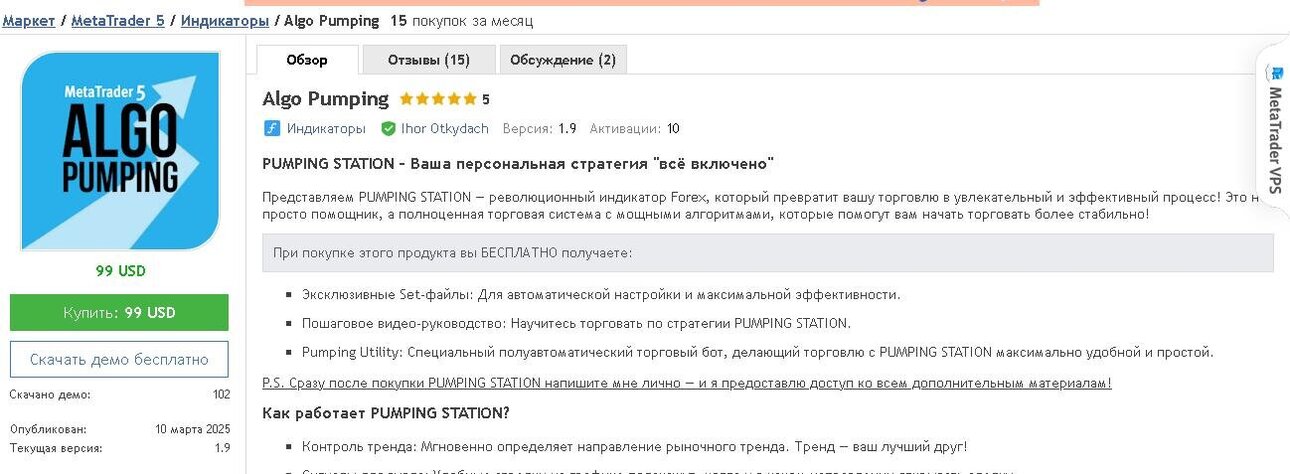
Task: Click the Algo Pumping heading title
Action: coord(325,99)
